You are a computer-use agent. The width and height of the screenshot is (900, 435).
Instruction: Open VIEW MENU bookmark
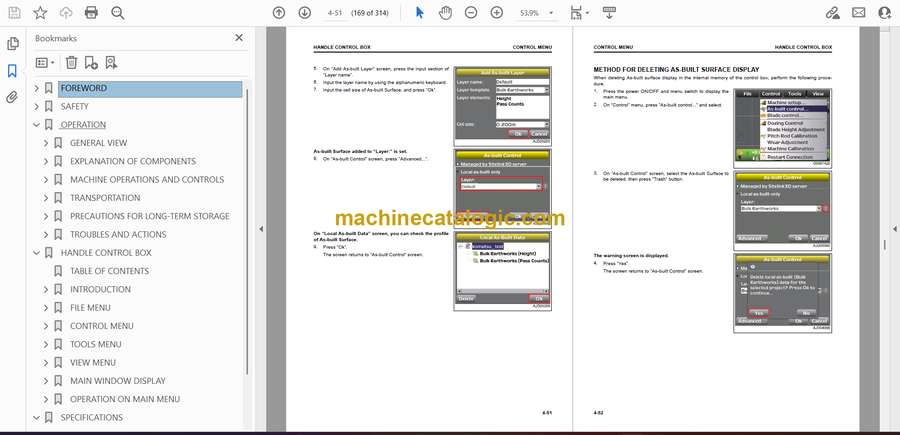(x=93, y=363)
